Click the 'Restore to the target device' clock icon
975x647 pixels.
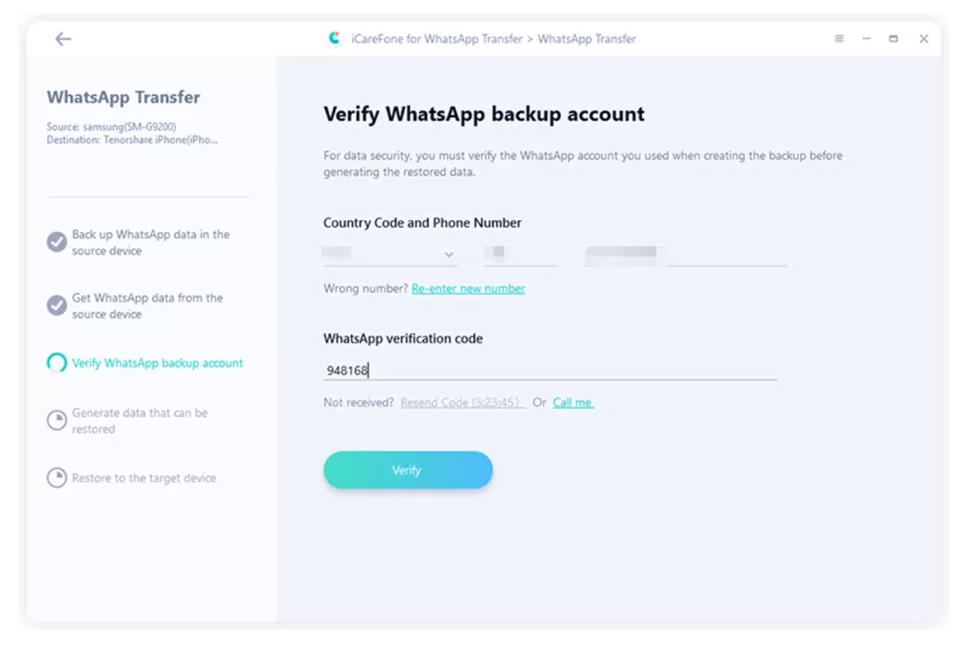[x=57, y=477]
